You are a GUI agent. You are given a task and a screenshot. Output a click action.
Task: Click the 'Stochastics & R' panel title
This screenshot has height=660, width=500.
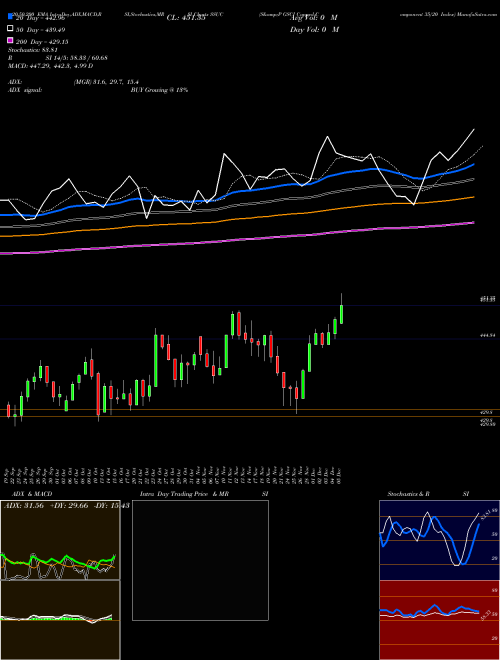tap(408, 494)
